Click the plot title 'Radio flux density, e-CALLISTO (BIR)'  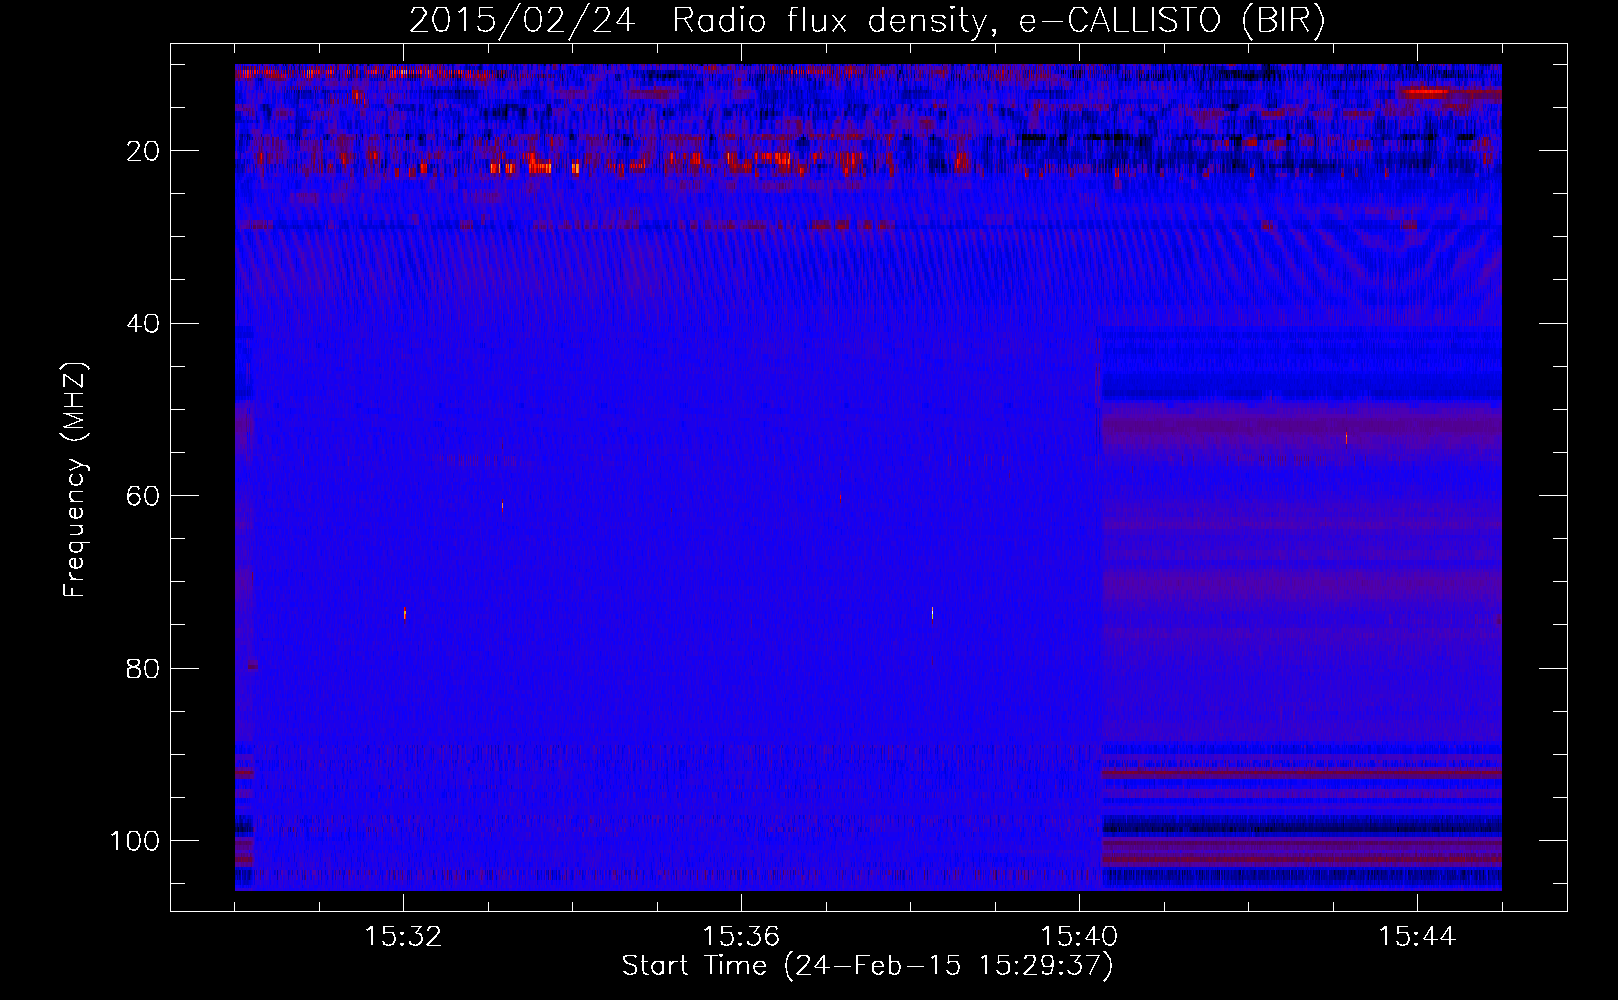[x=999, y=20]
